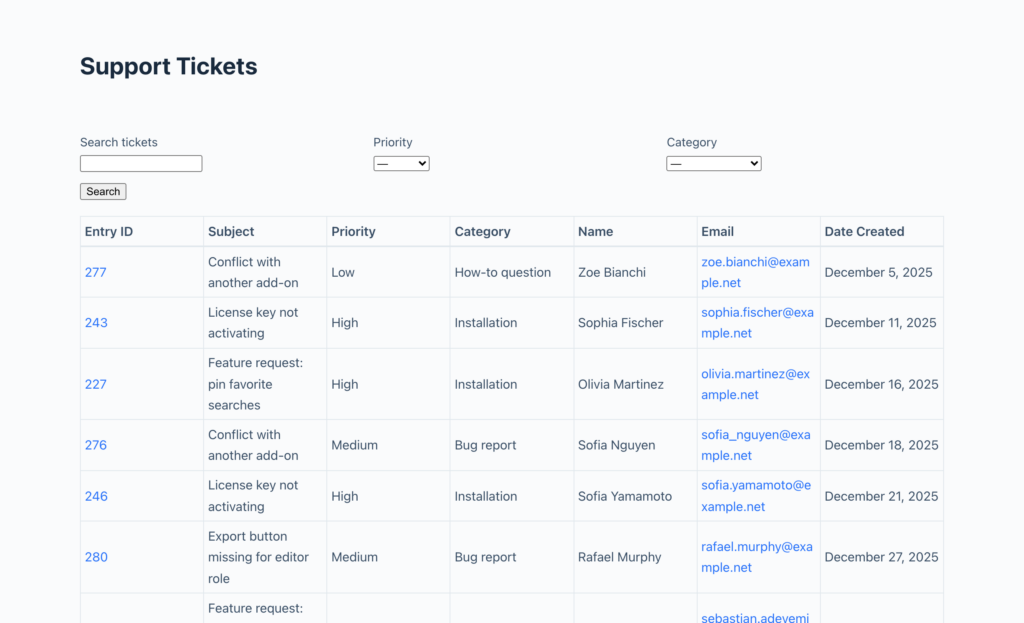Open the Category filter dropdown
Screen dimensions: 1024x623
click(714, 163)
